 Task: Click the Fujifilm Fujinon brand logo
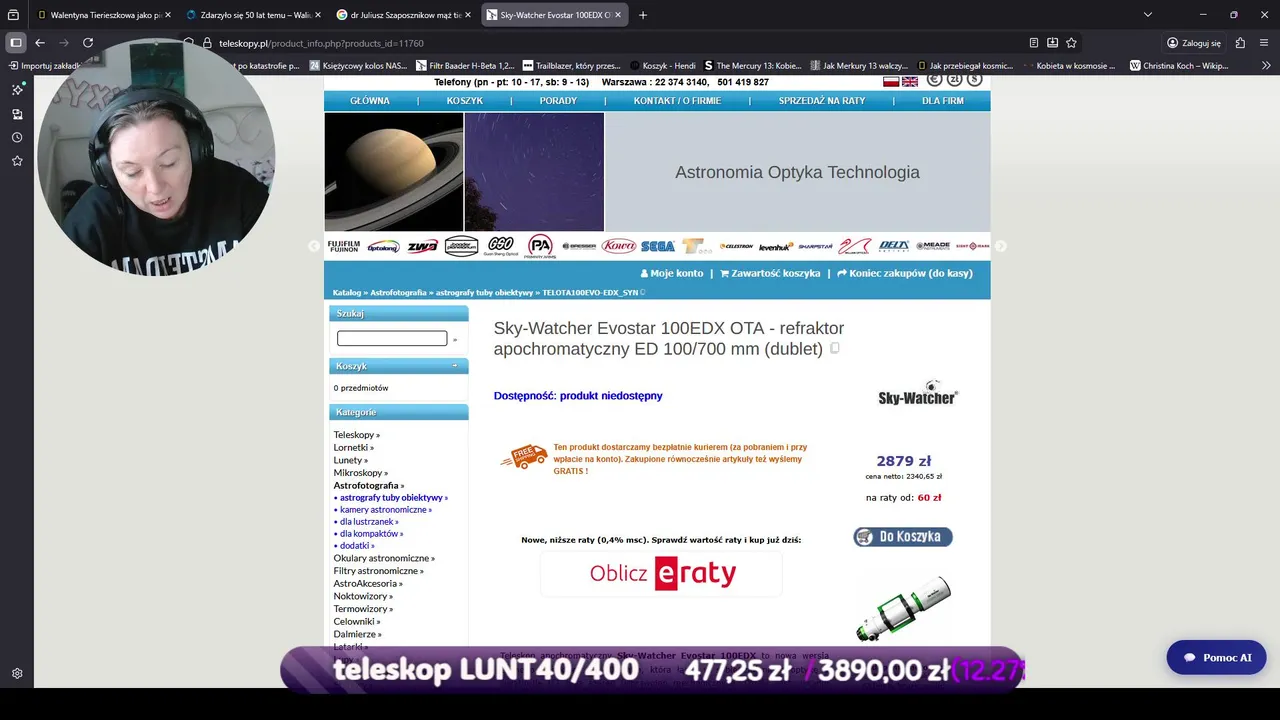tap(343, 246)
